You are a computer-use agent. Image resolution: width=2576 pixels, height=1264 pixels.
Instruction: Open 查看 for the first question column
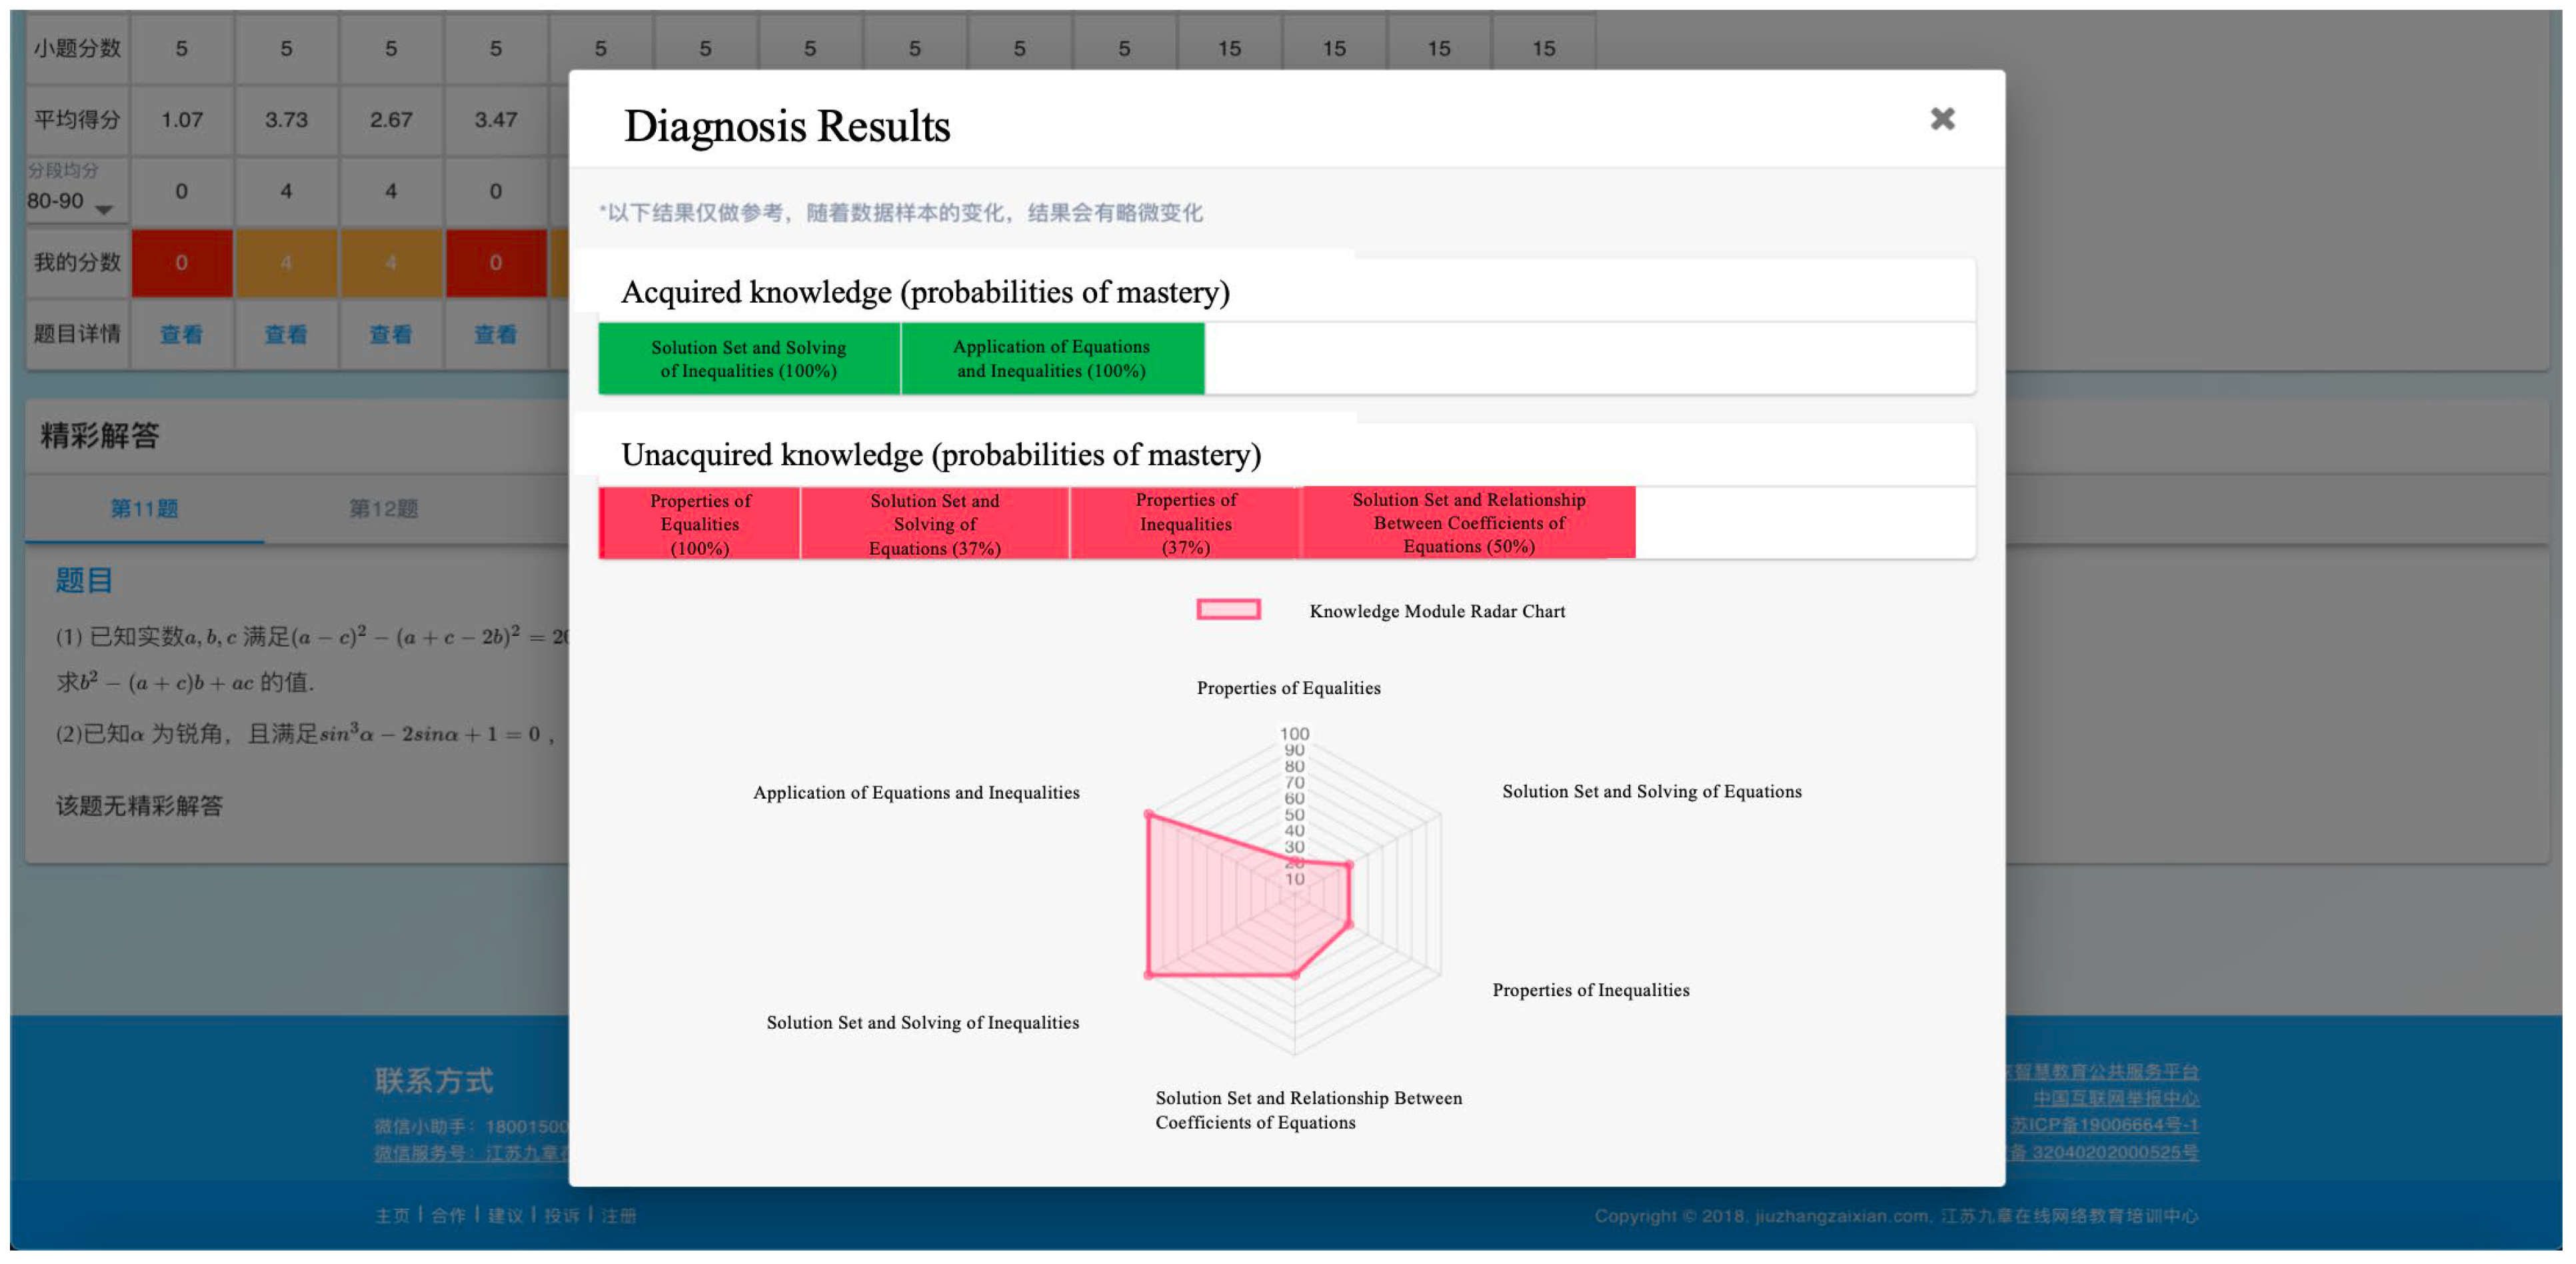click(181, 335)
